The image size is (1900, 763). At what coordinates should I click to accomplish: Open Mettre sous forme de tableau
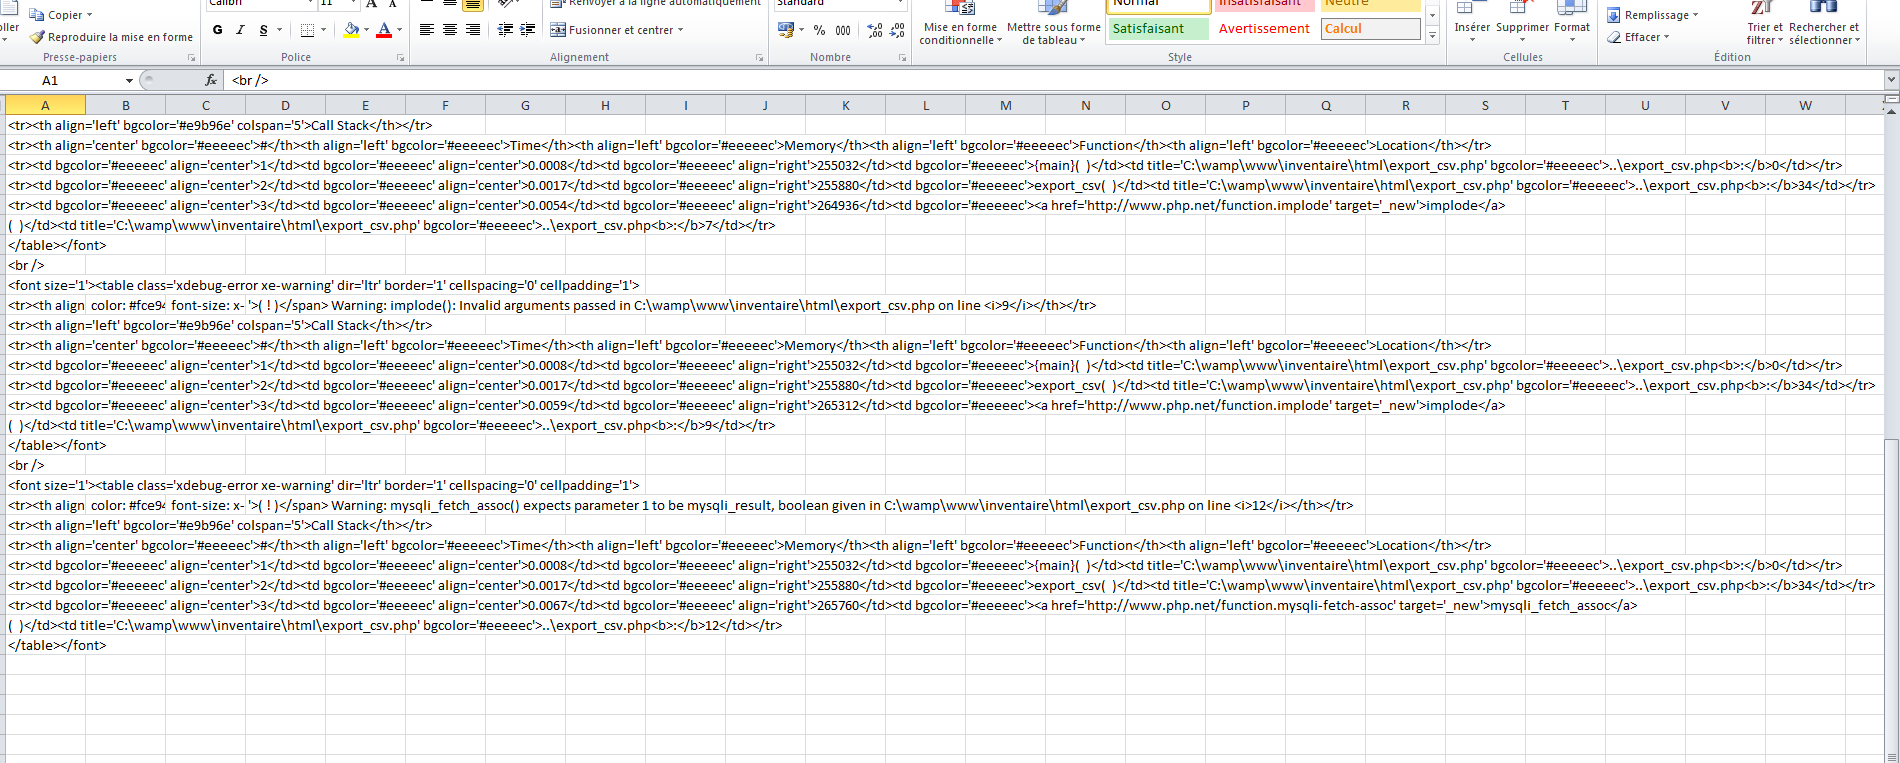click(x=1053, y=25)
